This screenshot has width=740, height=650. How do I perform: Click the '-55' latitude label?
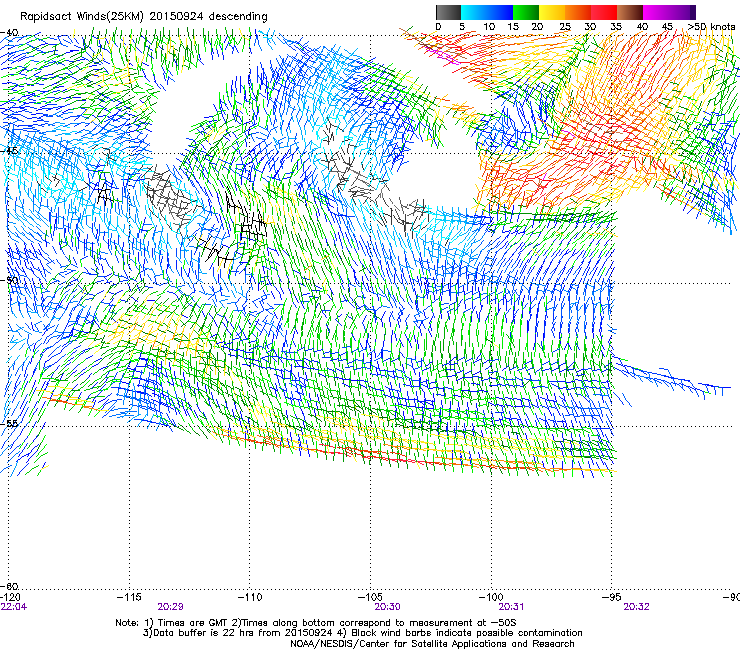[x=9, y=423]
